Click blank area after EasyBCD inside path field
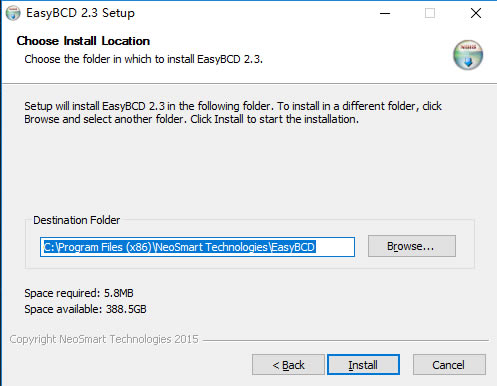The image size is (497, 386). coord(335,247)
